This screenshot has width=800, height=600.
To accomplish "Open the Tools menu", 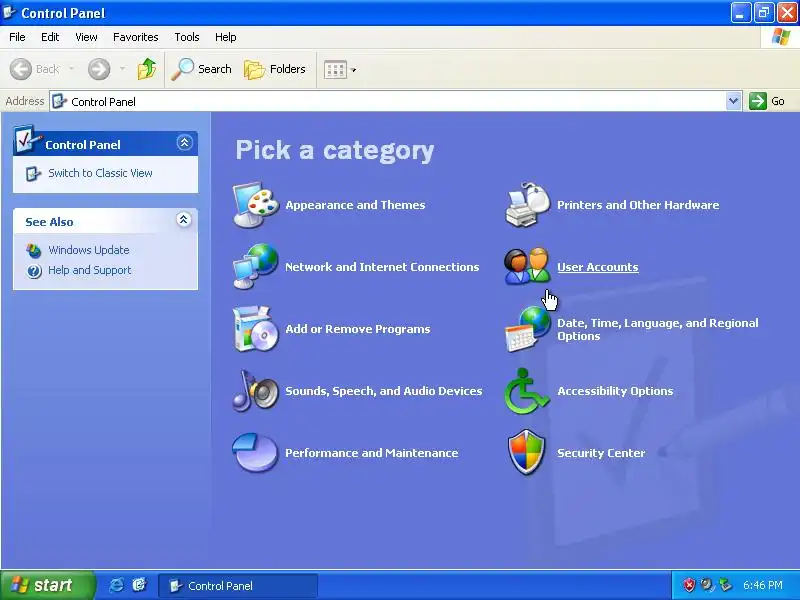I will tap(187, 37).
